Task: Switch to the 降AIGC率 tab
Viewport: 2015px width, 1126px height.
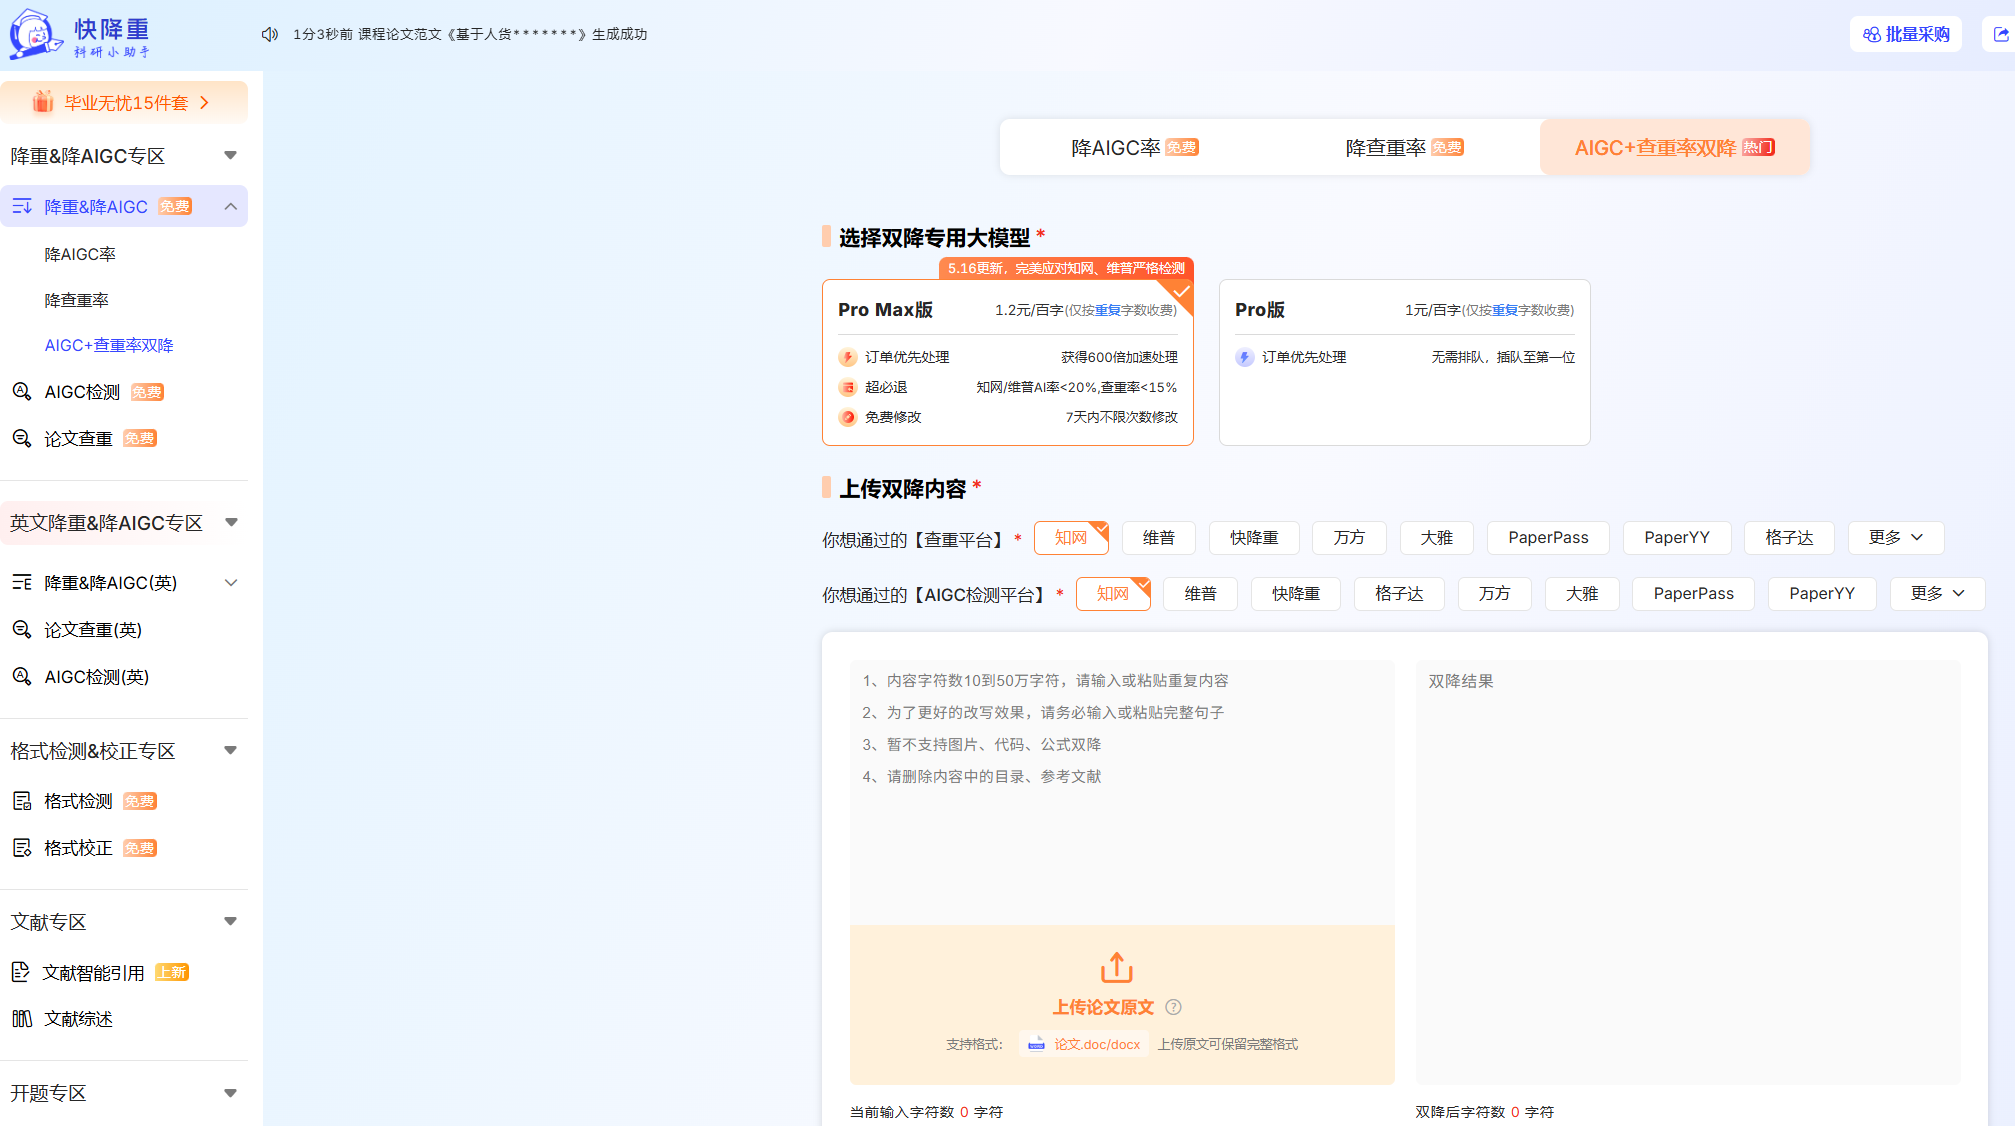Action: pos(1135,148)
